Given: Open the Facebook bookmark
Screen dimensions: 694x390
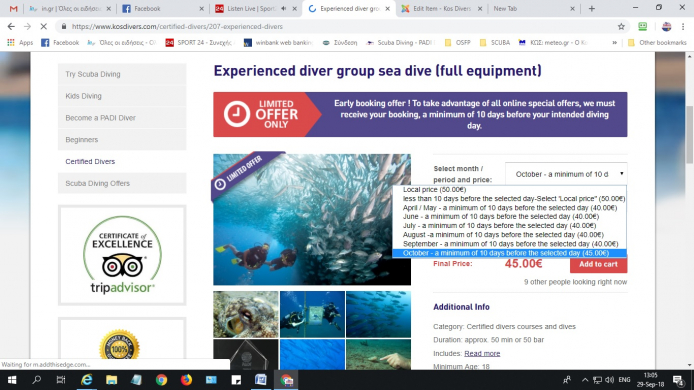Looking at the screenshot, I should tap(60, 42).
